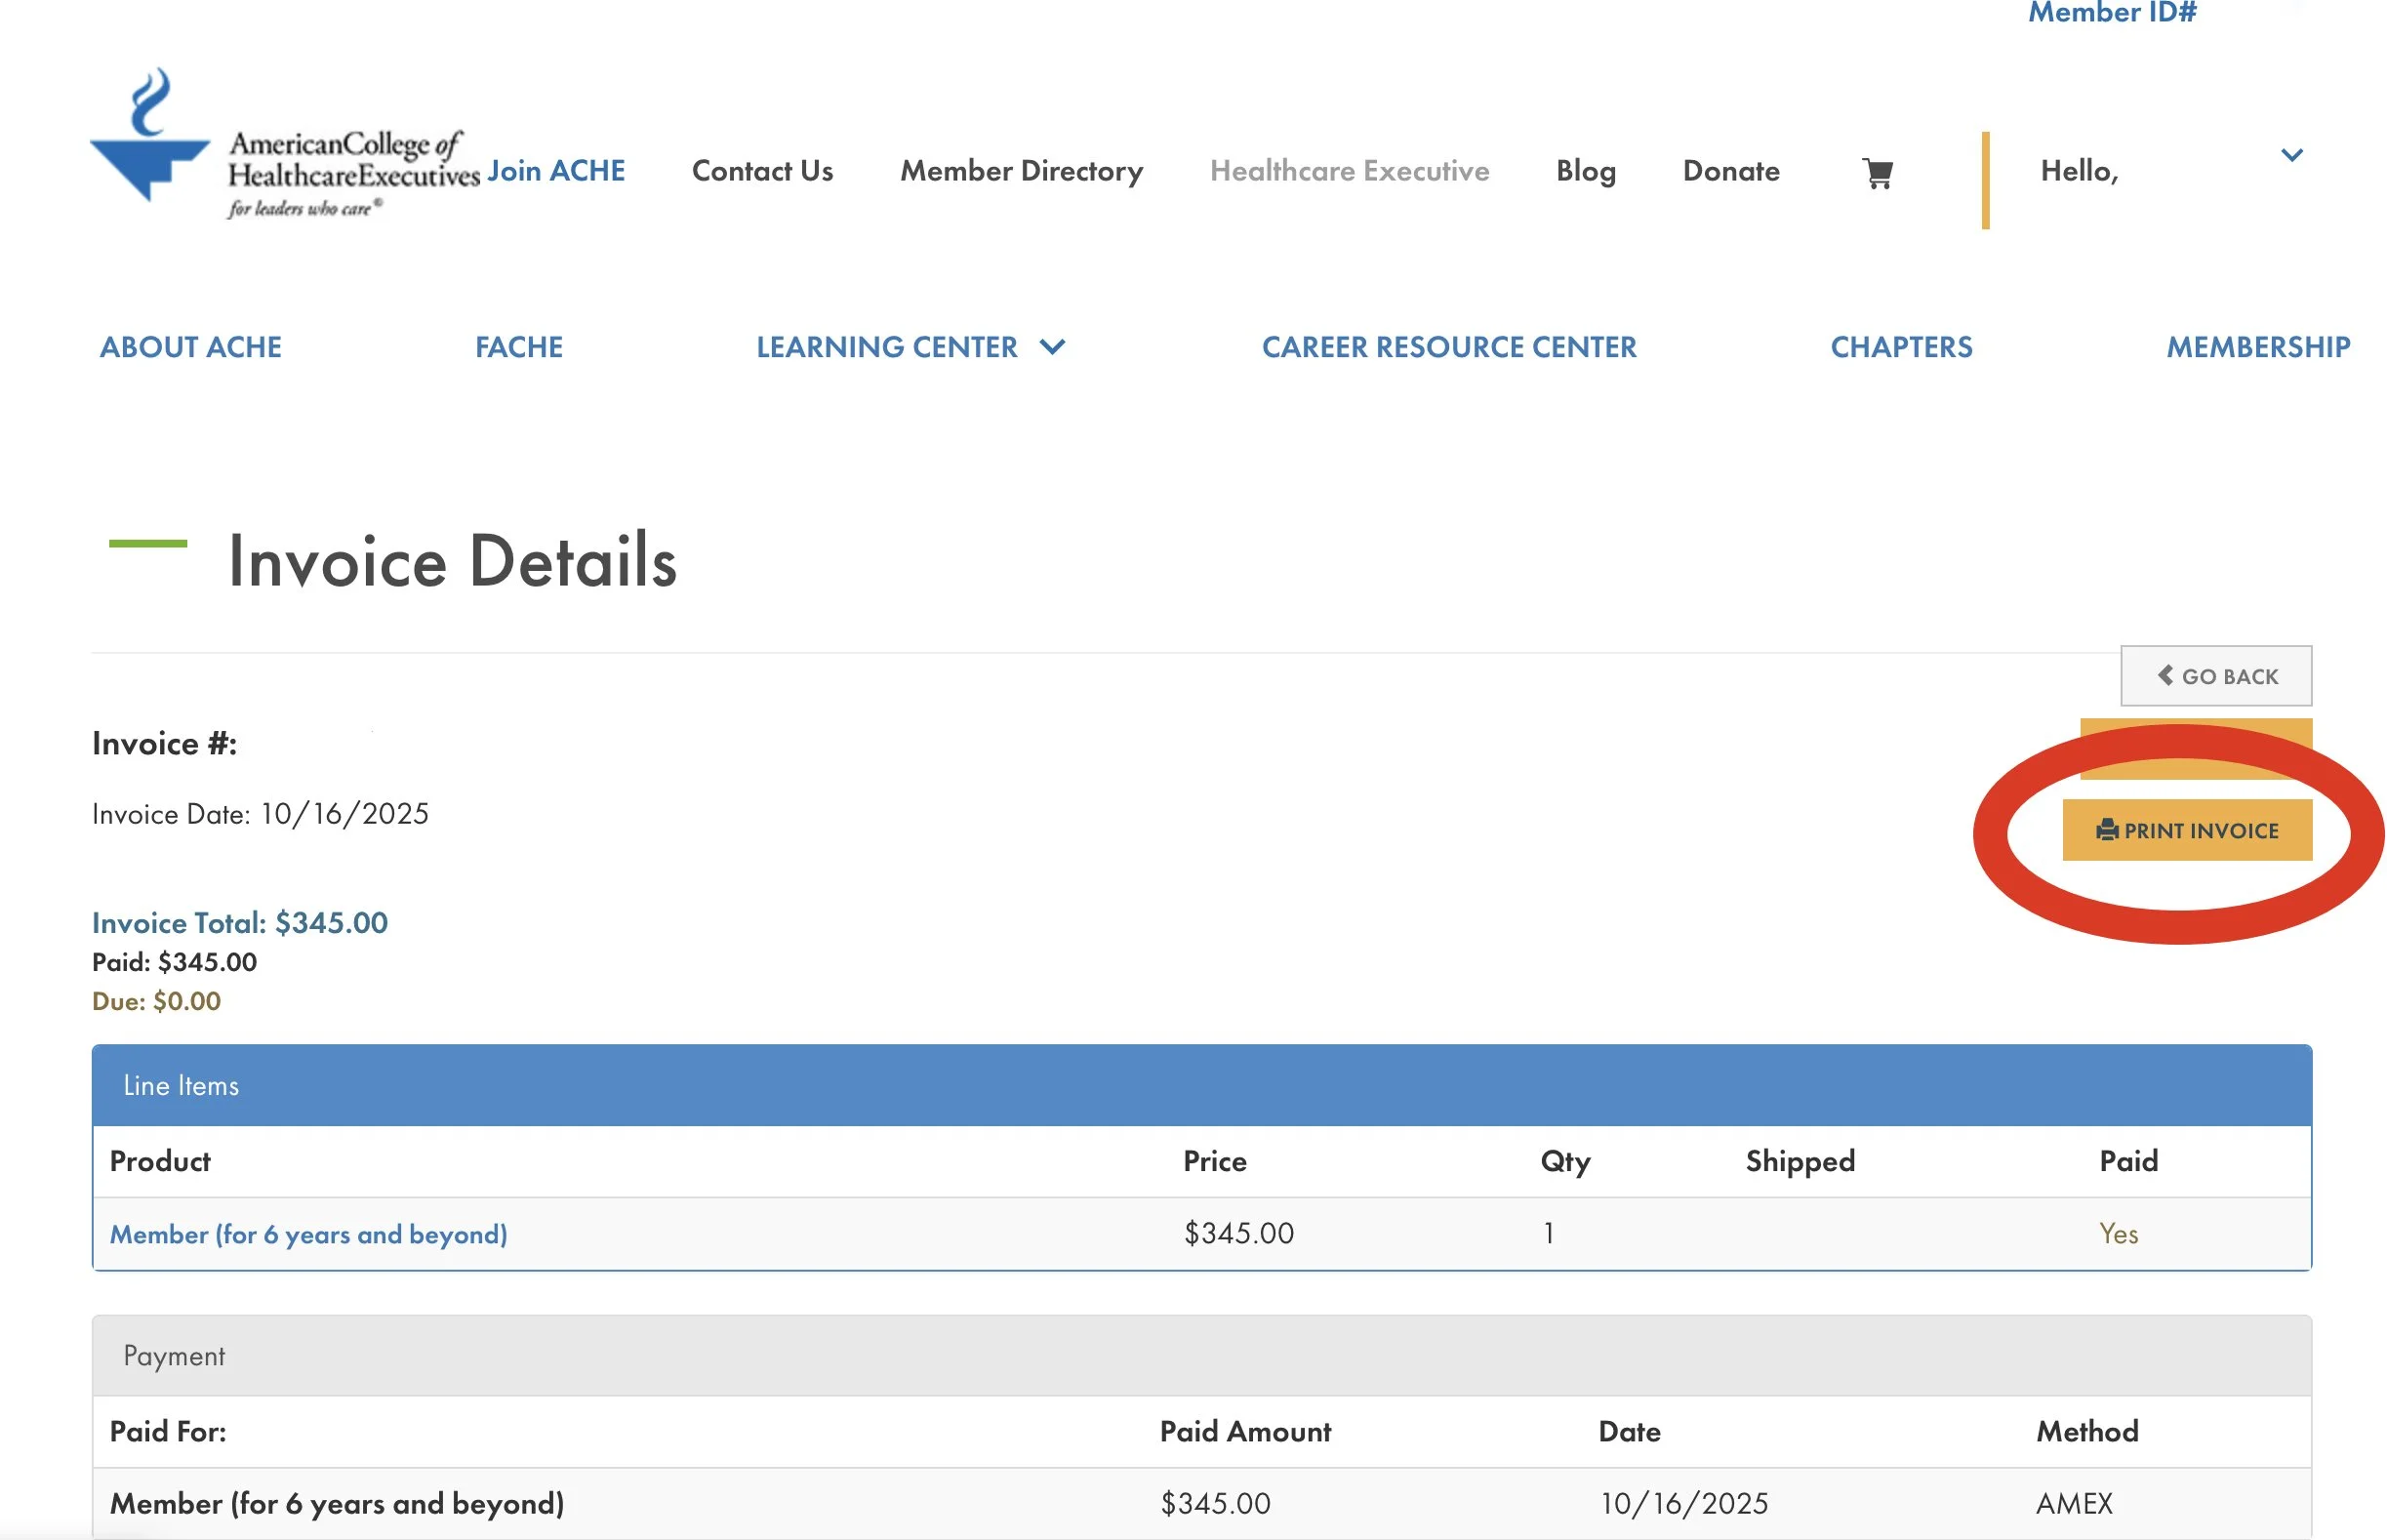The width and height of the screenshot is (2387, 1540).
Task: Open the About ACHE menu
Action: pyautogui.click(x=190, y=347)
